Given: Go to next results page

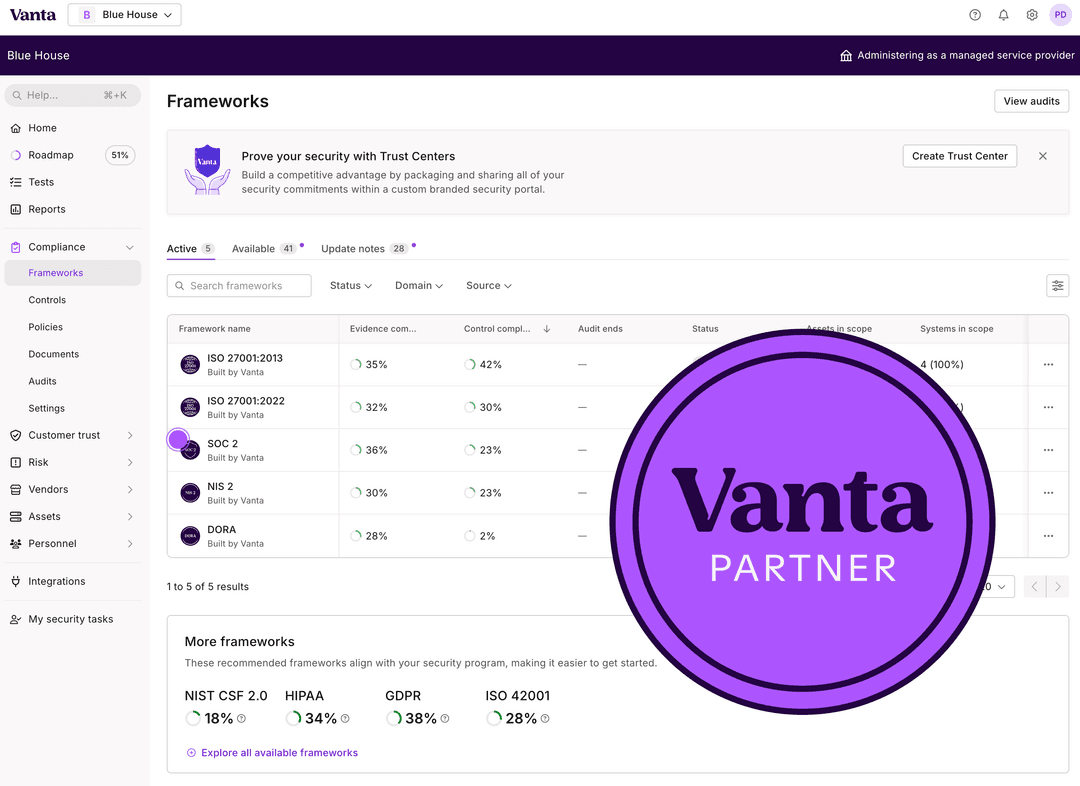Looking at the screenshot, I should pyautogui.click(x=1058, y=587).
